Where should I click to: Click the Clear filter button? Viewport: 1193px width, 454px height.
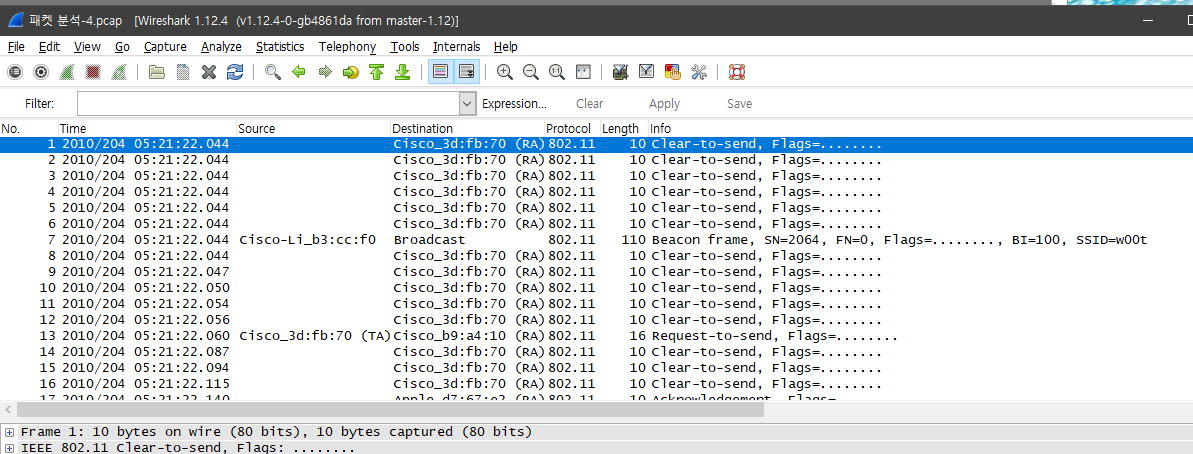pyautogui.click(x=590, y=103)
